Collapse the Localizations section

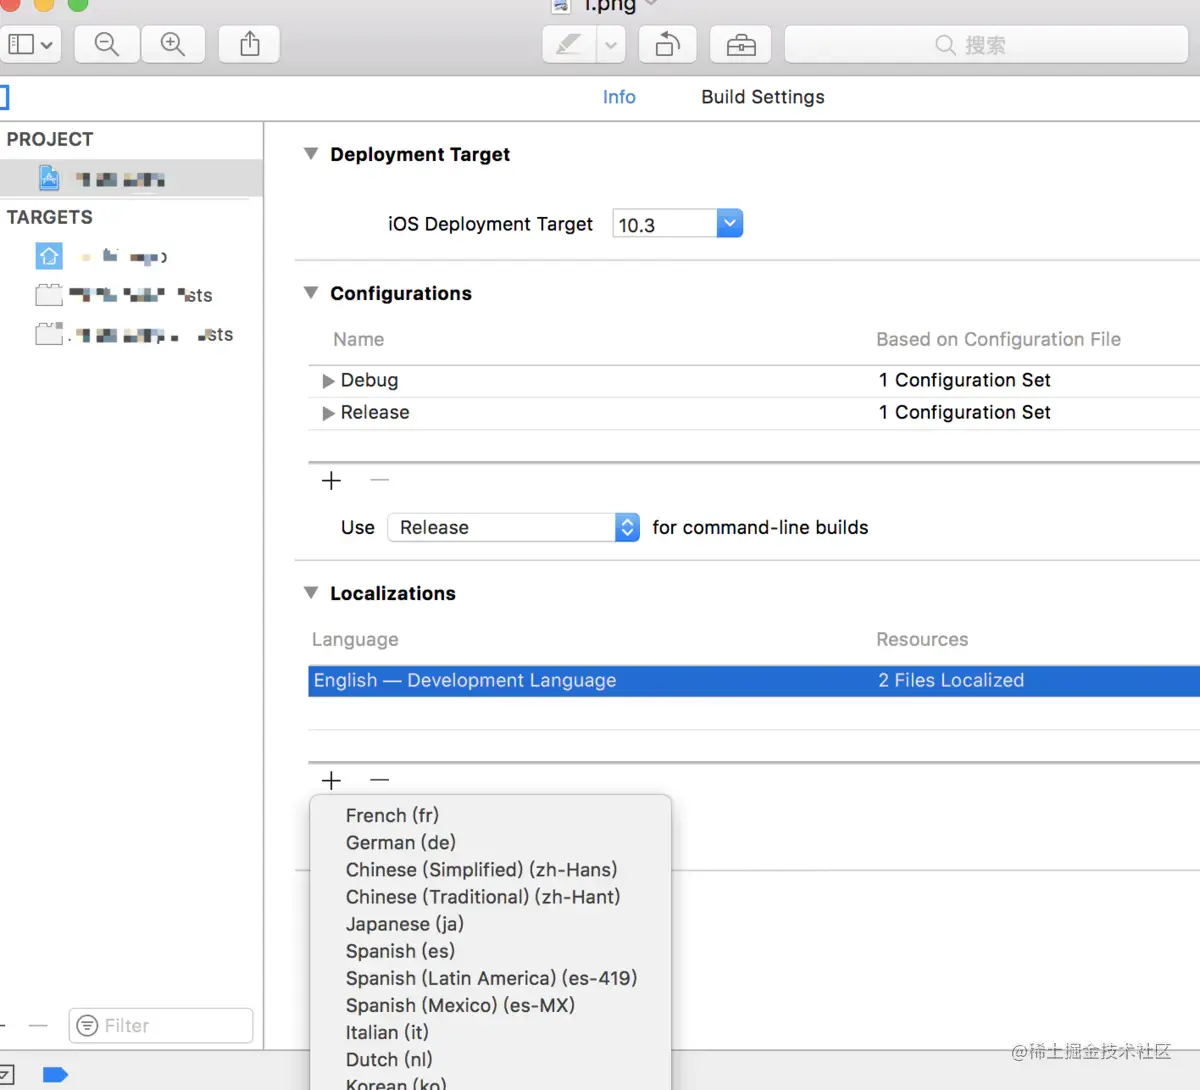(311, 593)
